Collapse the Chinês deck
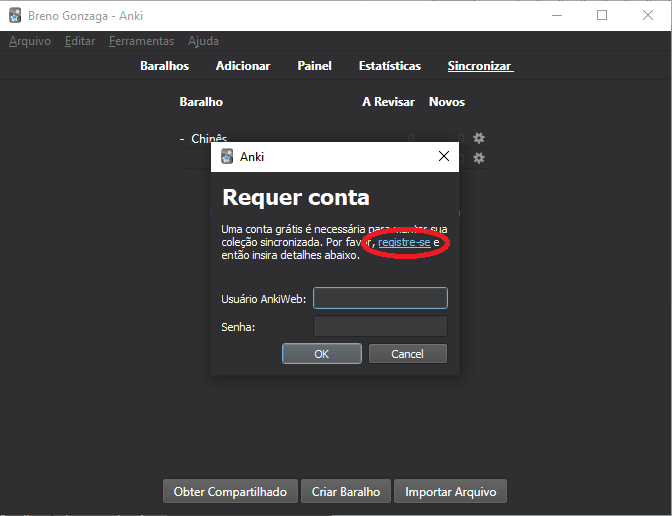This screenshot has width=672, height=516. pos(182,139)
